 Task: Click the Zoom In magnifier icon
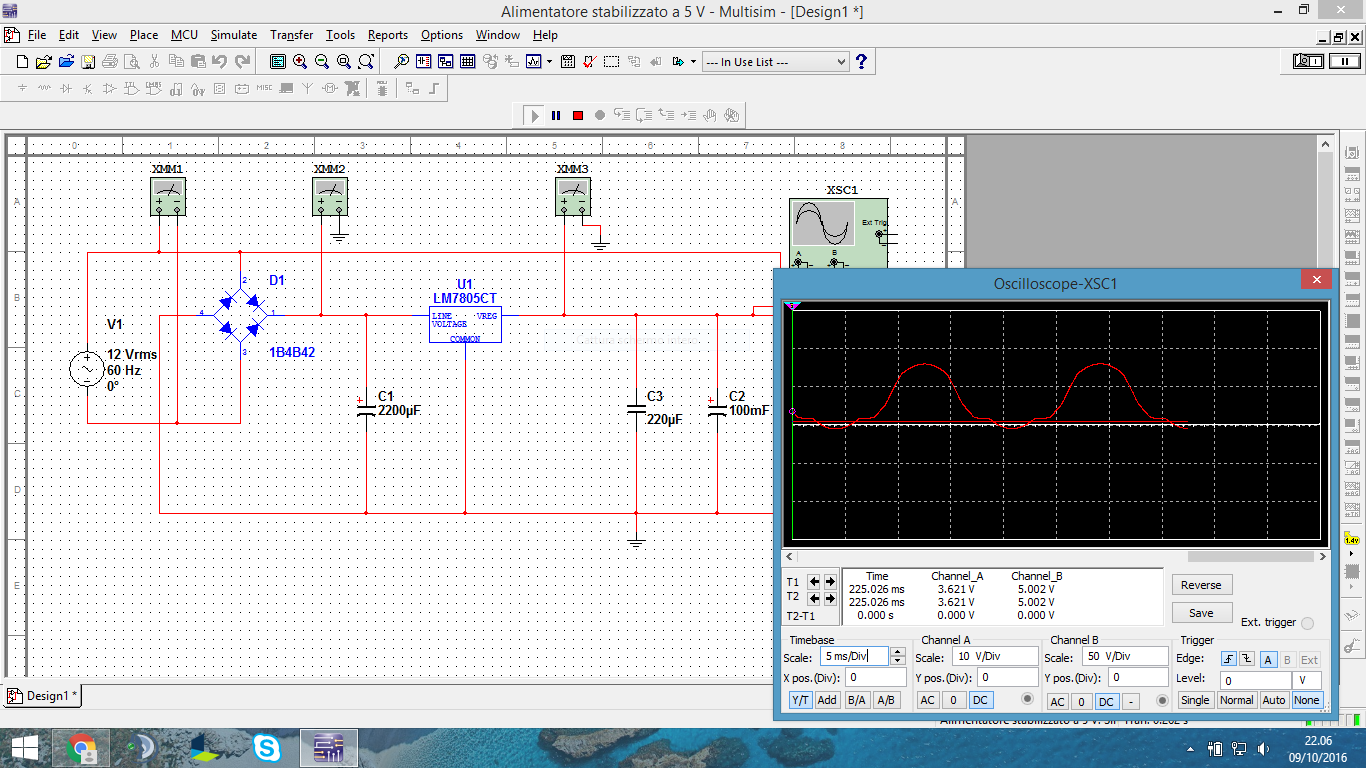300,62
